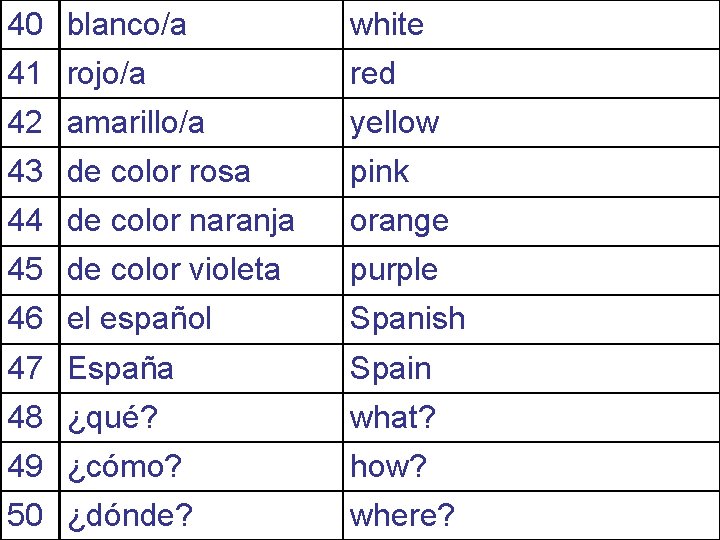Image resolution: width=720 pixels, height=540 pixels.
Task: Click the Spanish word "blanco/a"
Action: (x=127, y=25)
